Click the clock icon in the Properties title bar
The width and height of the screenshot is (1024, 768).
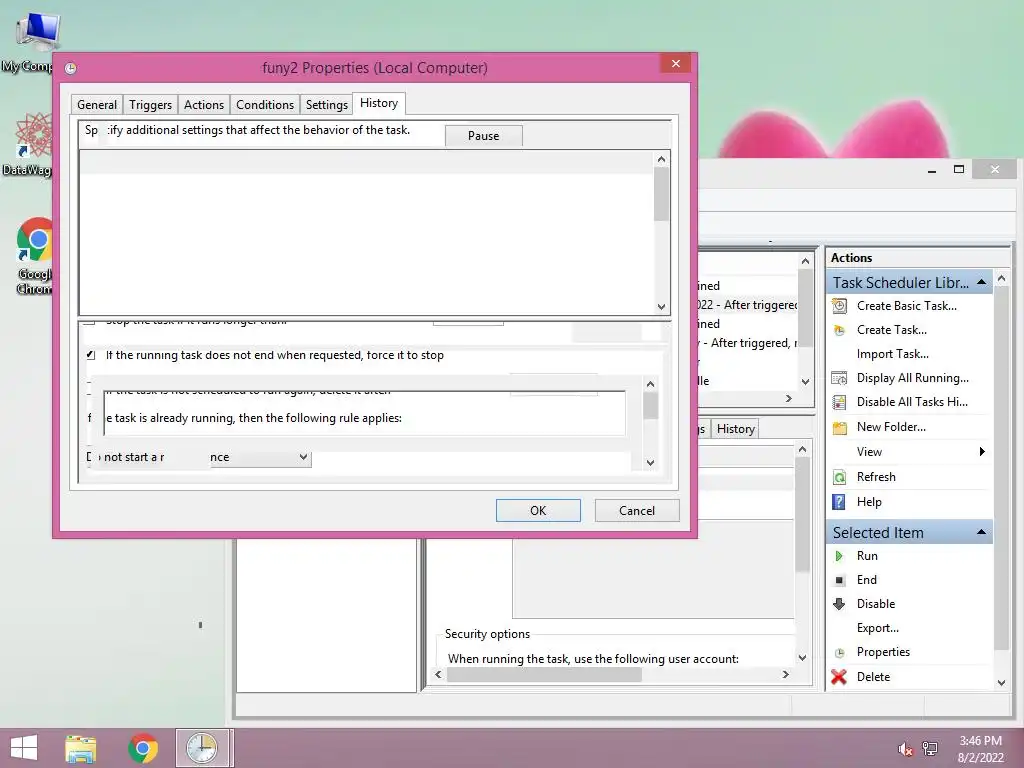tap(71, 68)
